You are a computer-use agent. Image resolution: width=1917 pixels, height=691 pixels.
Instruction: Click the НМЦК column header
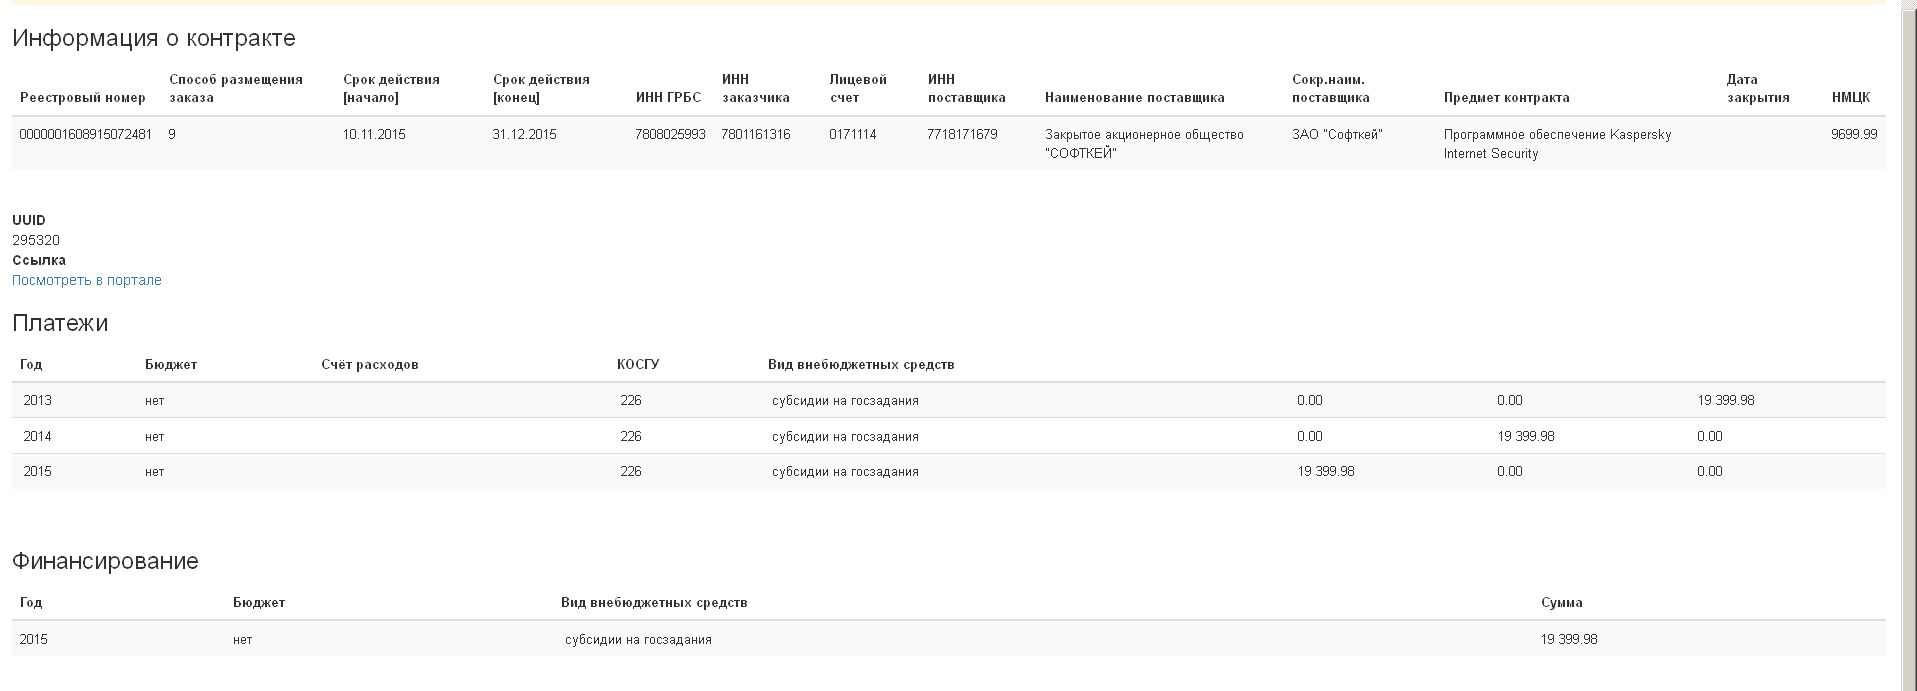pos(1851,97)
